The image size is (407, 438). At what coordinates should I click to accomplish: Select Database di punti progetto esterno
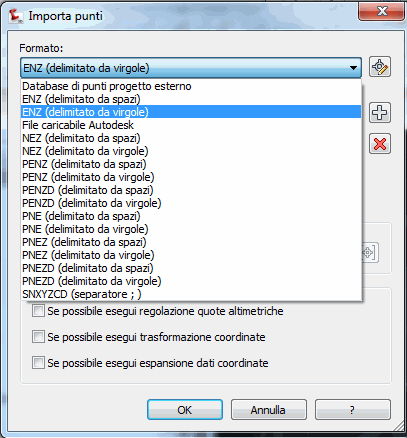pos(191,86)
